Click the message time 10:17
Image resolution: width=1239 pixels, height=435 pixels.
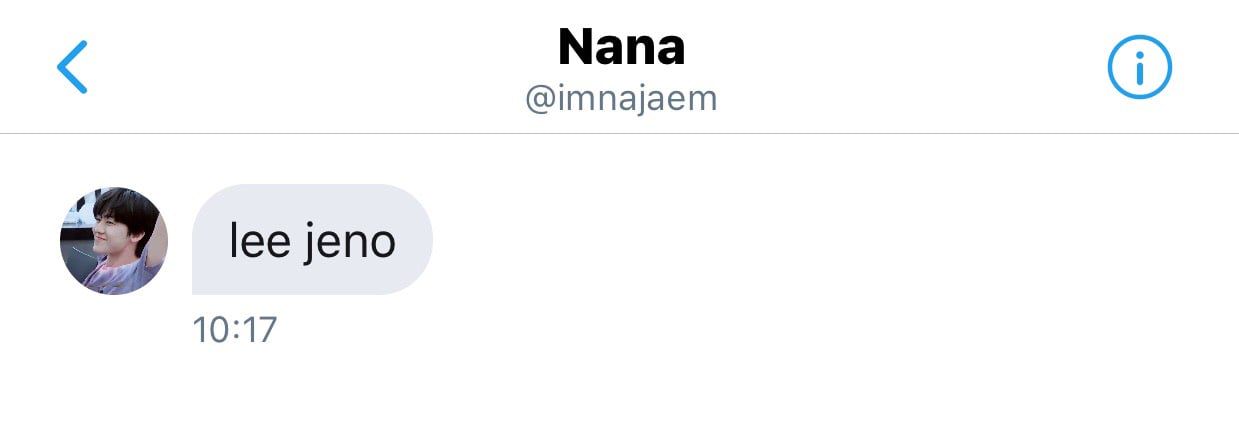234,330
